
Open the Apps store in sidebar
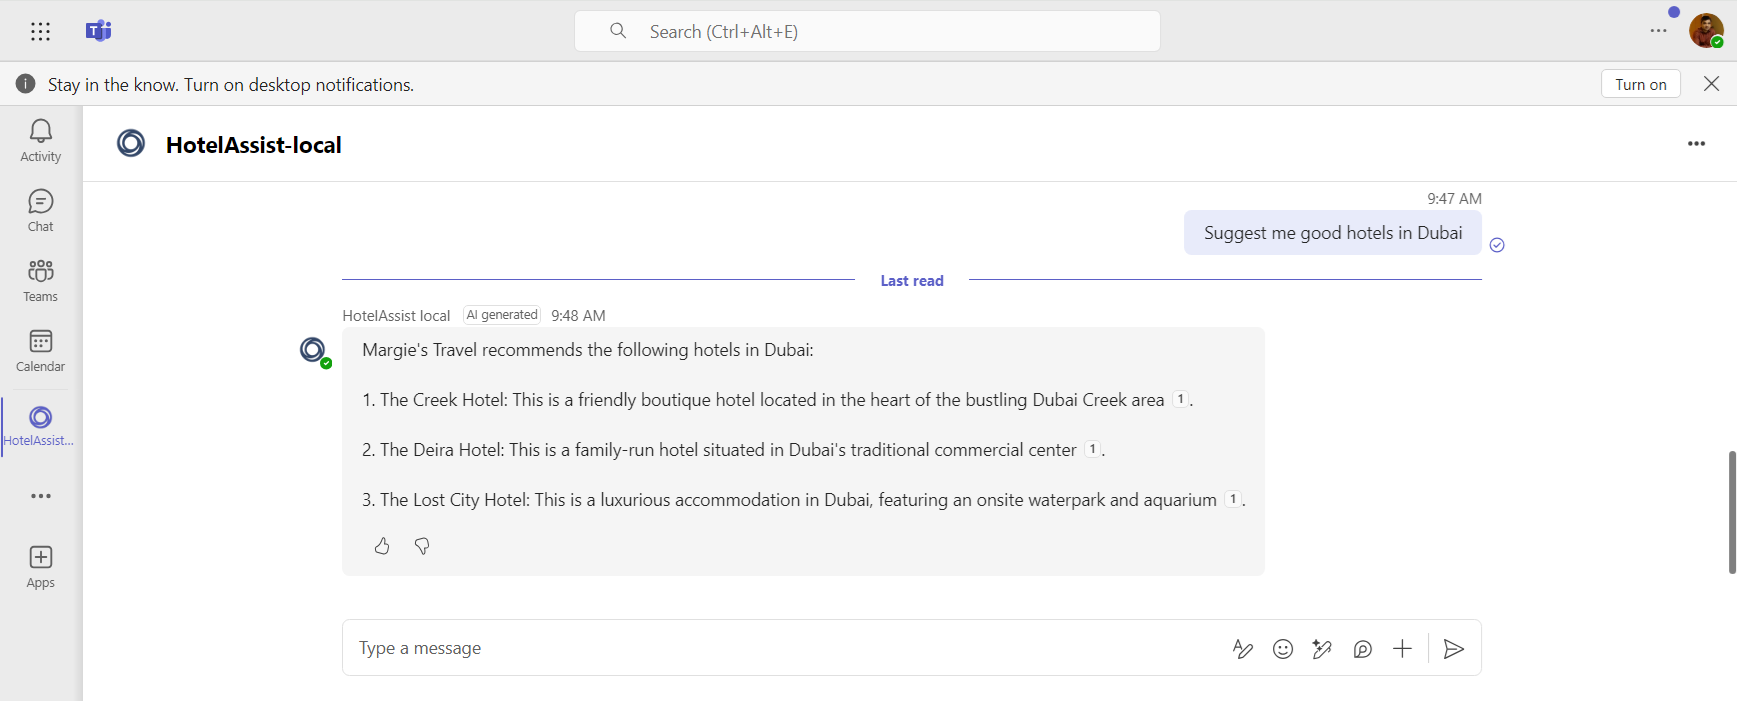[x=40, y=567]
